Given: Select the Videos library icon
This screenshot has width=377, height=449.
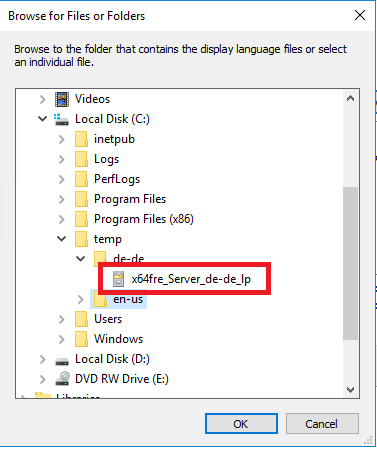Looking at the screenshot, I should (62, 99).
